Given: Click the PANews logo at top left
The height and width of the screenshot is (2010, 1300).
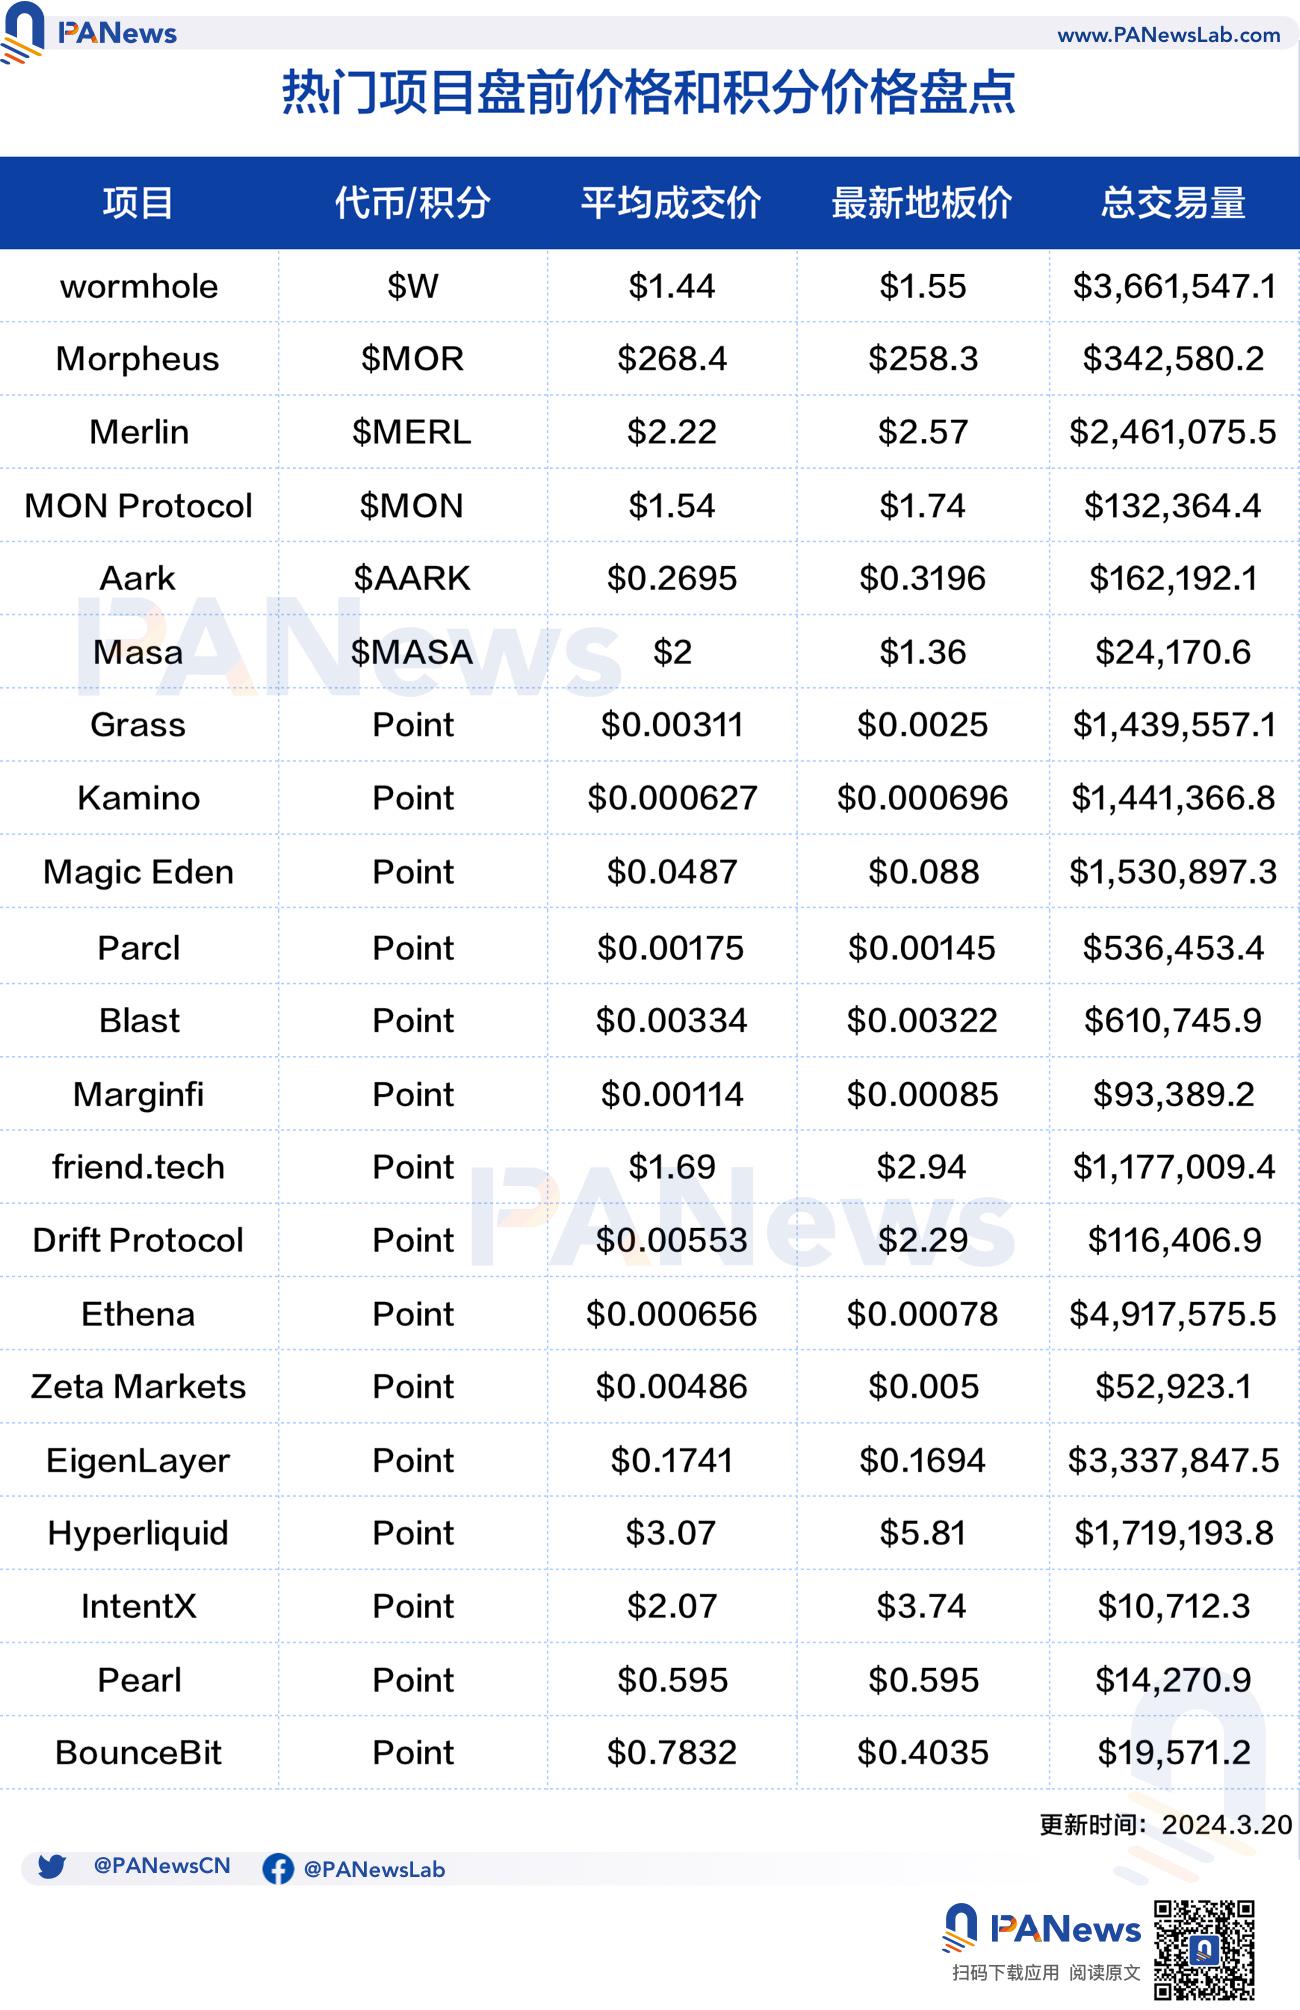Looking at the screenshot, I should (90, 32).
